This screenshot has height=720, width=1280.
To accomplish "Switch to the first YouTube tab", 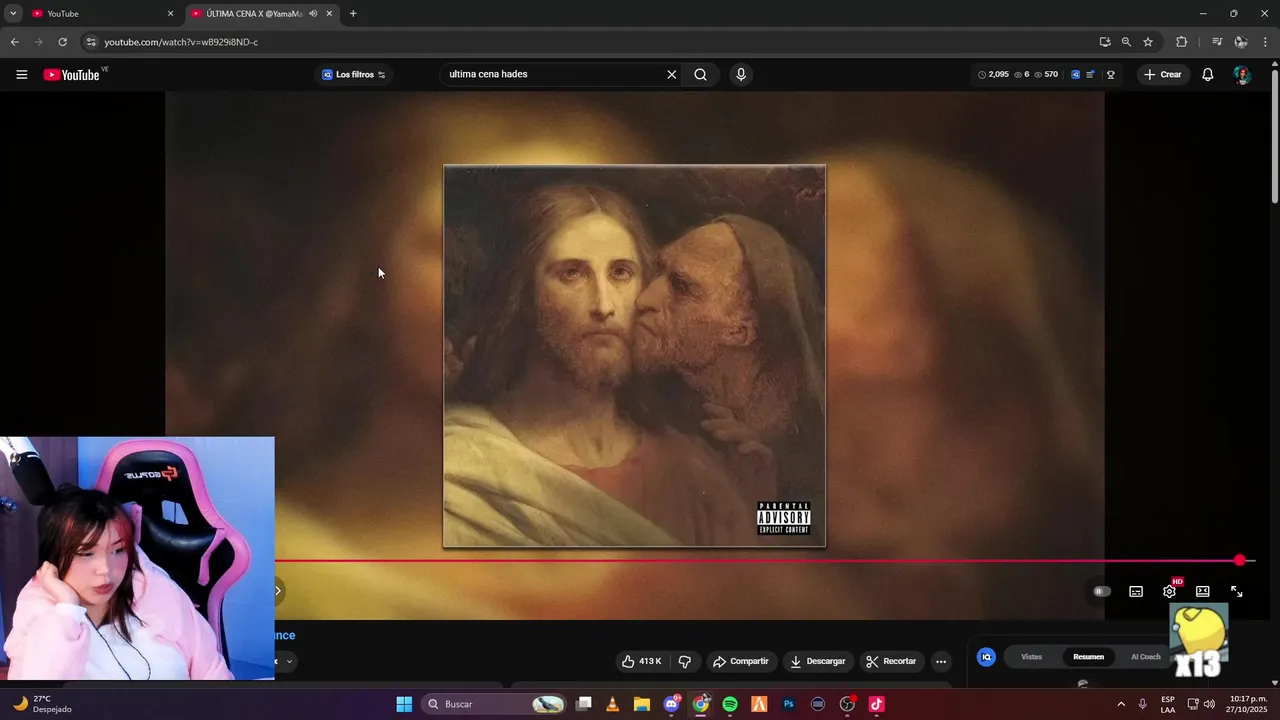I will click(100, 13).
